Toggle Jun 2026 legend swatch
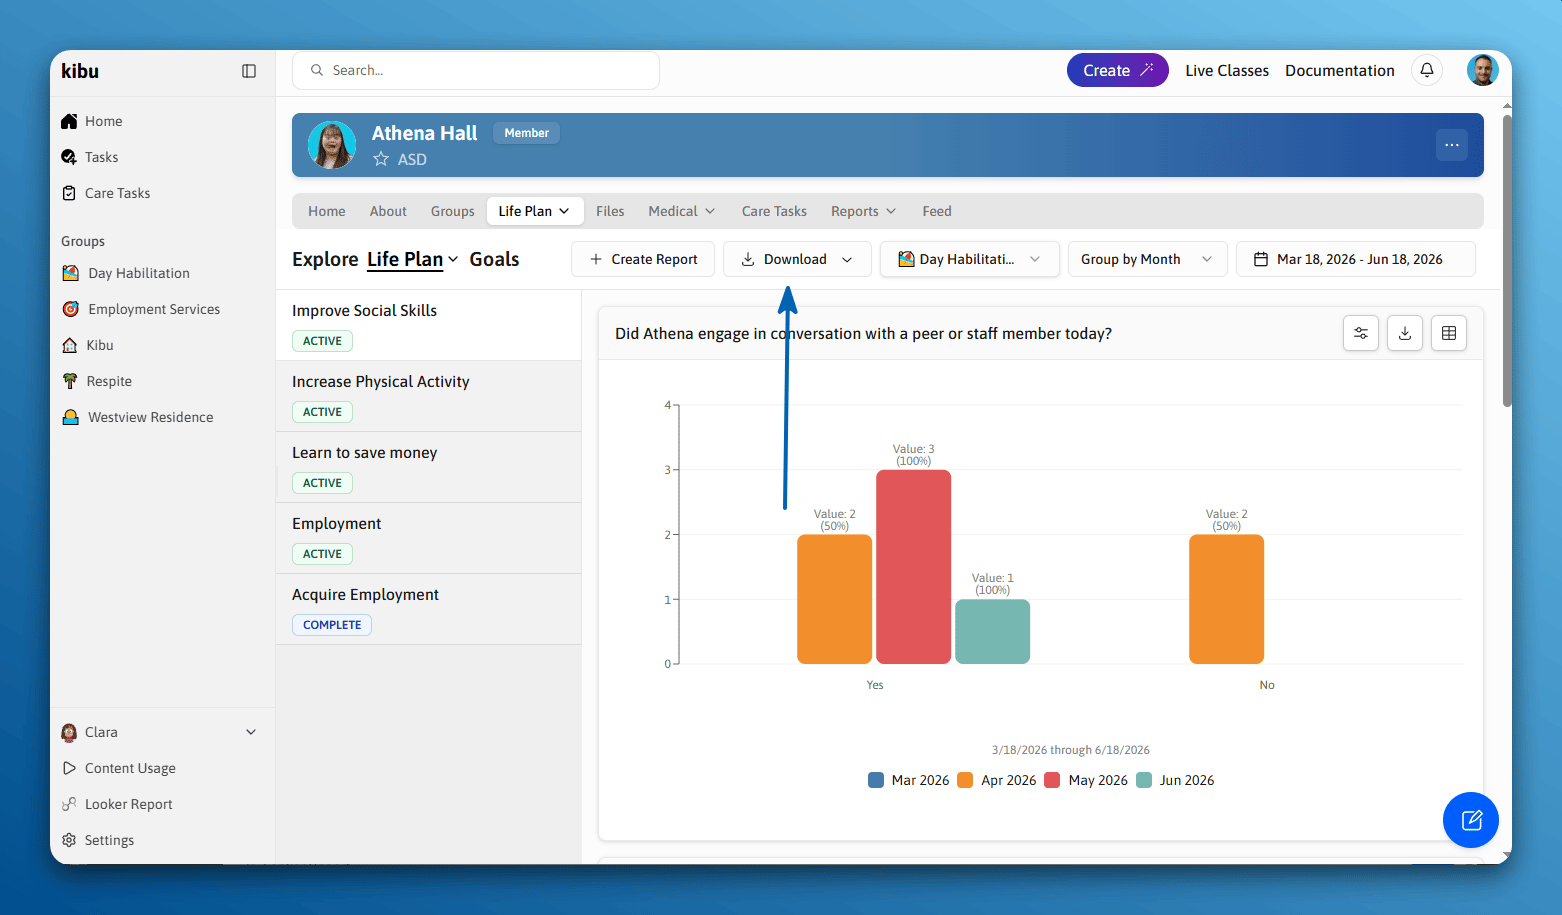1562x915 pixels. tap(1144, 780)
